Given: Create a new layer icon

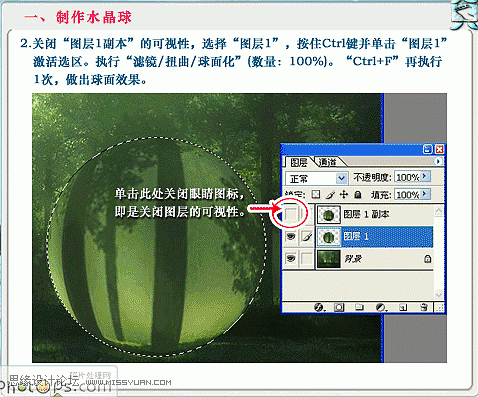Looking at the screenshot, I should coord(403,307).
